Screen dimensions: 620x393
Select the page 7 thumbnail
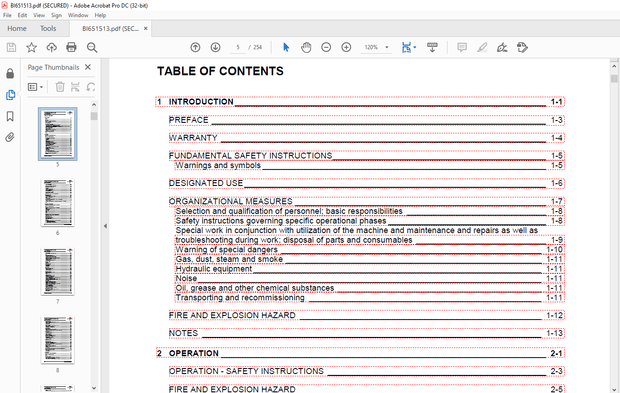click(x=58, y=272)
